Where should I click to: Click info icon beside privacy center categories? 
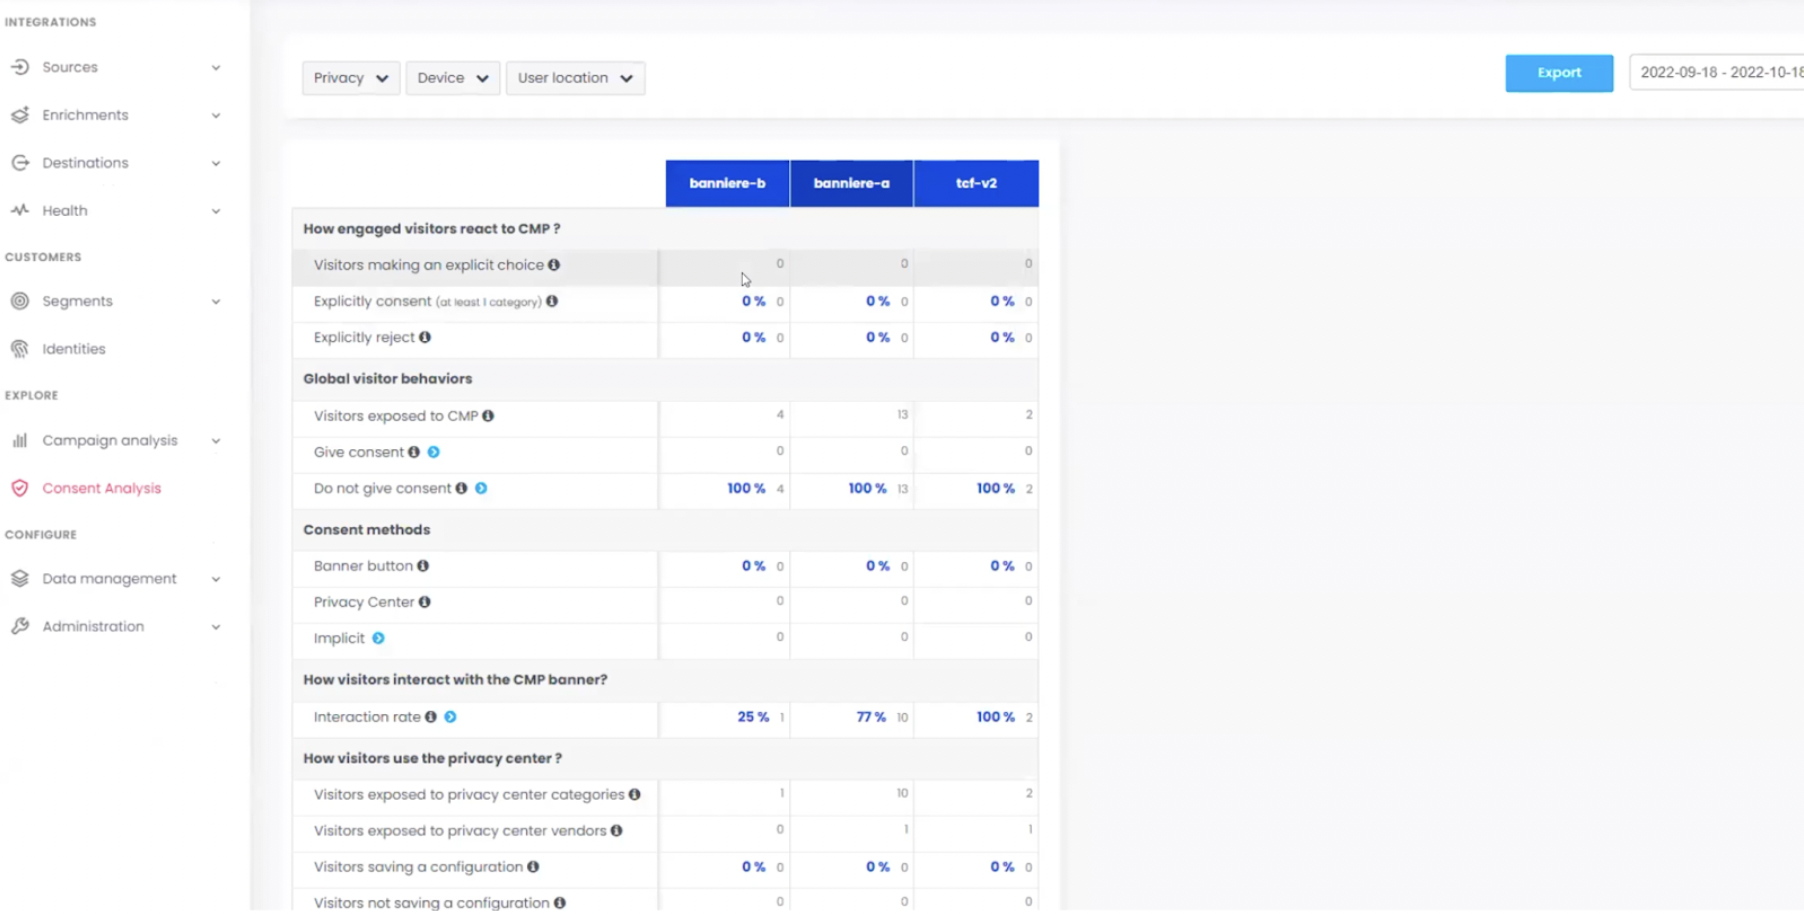(635, 795)
